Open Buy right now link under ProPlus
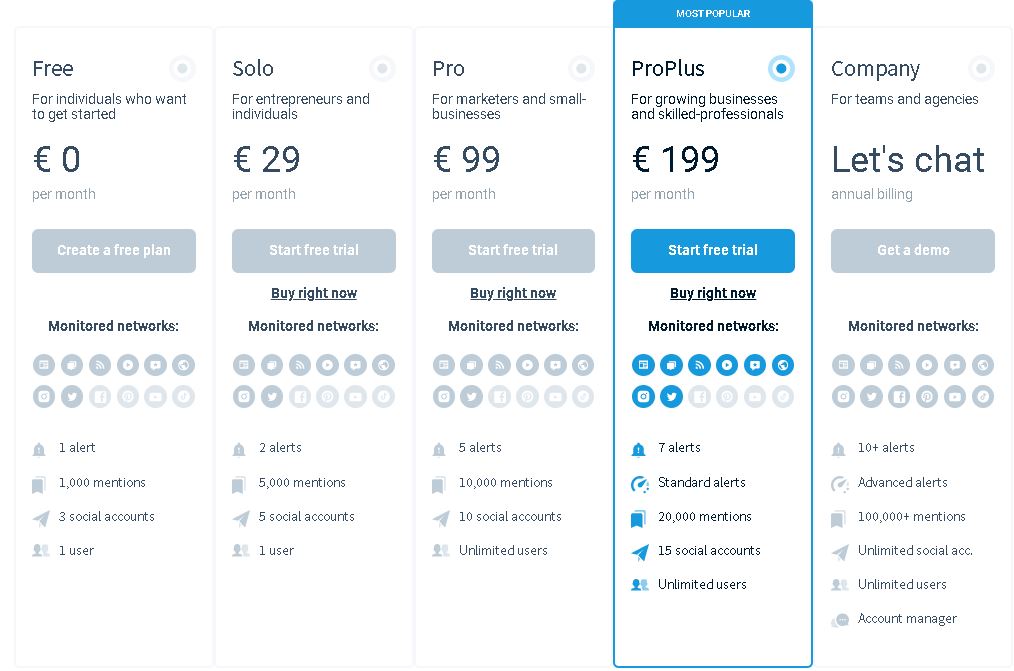This screenshot has width=1014, height=671. coord(713,293)
